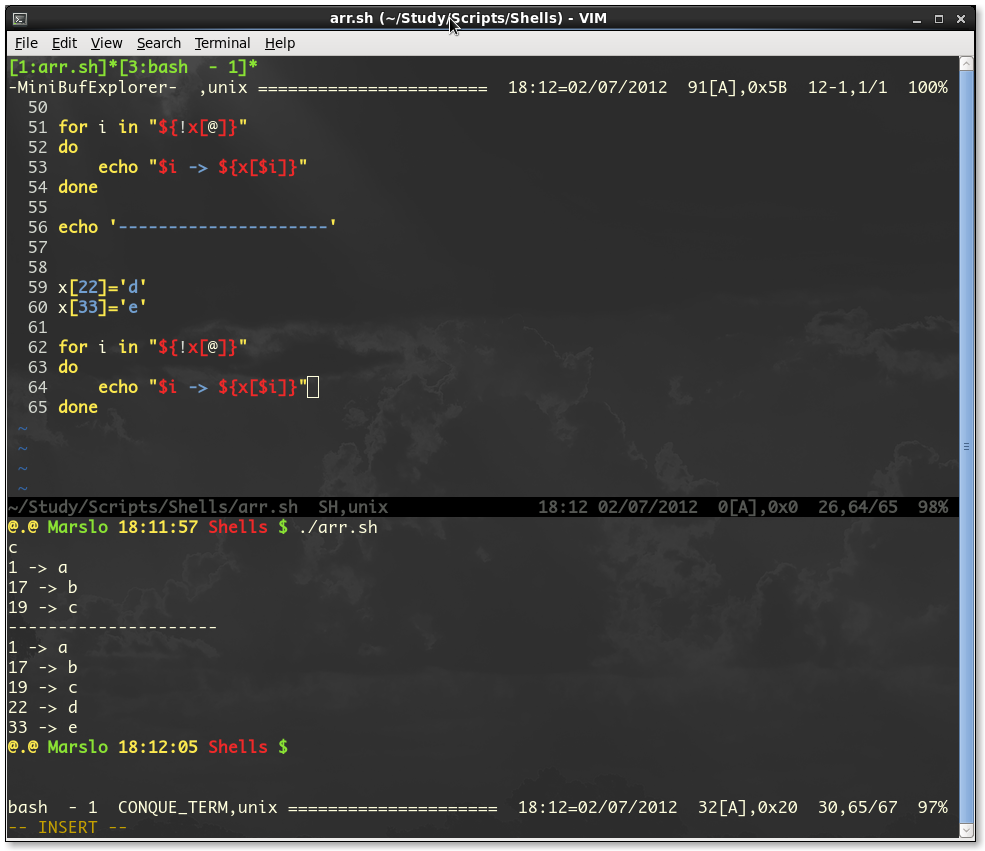Click the -MiniBufExplorer- status label

pos(93,87)
